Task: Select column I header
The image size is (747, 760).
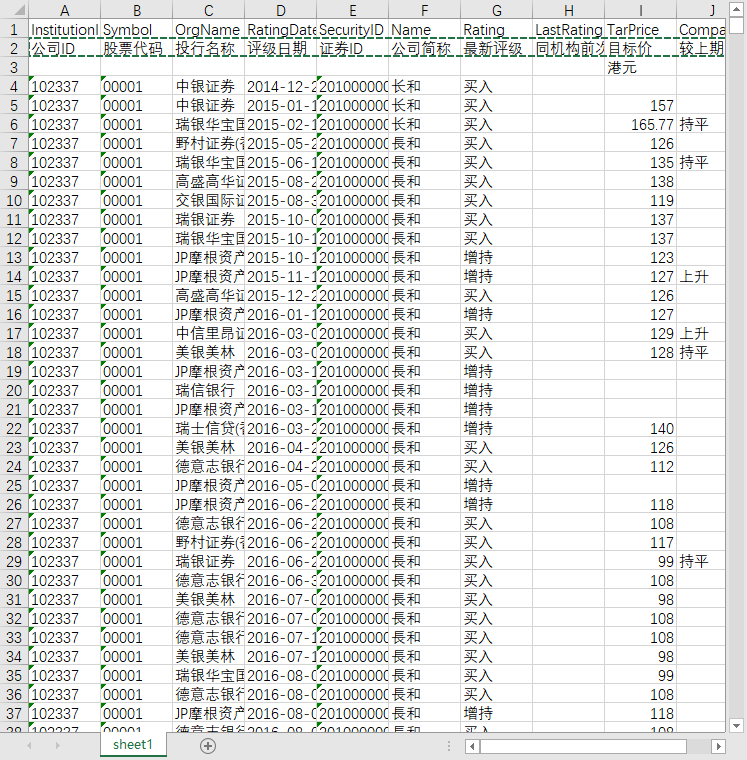Action: click(x=640, y=10)
